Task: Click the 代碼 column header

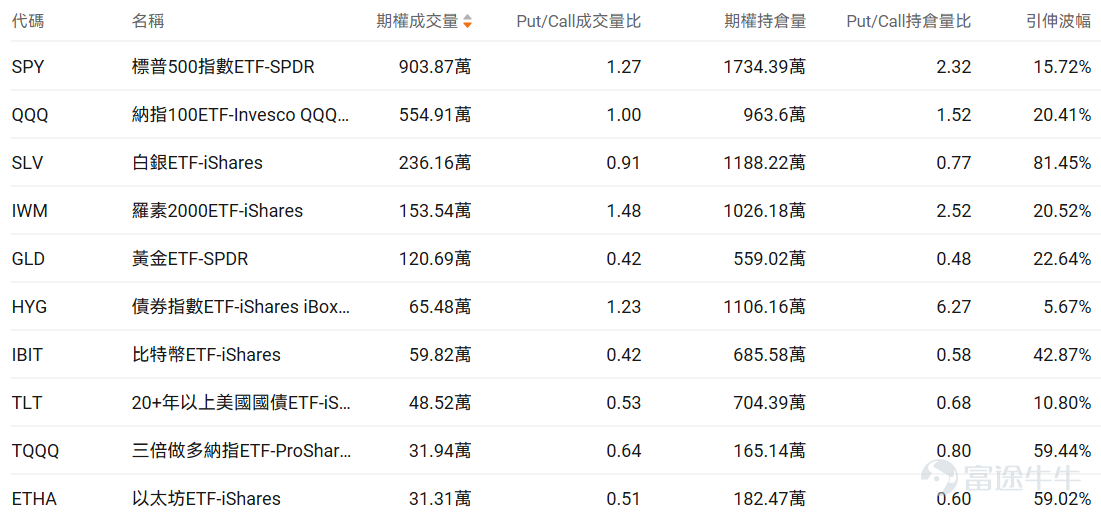Action: pos(27,22)
